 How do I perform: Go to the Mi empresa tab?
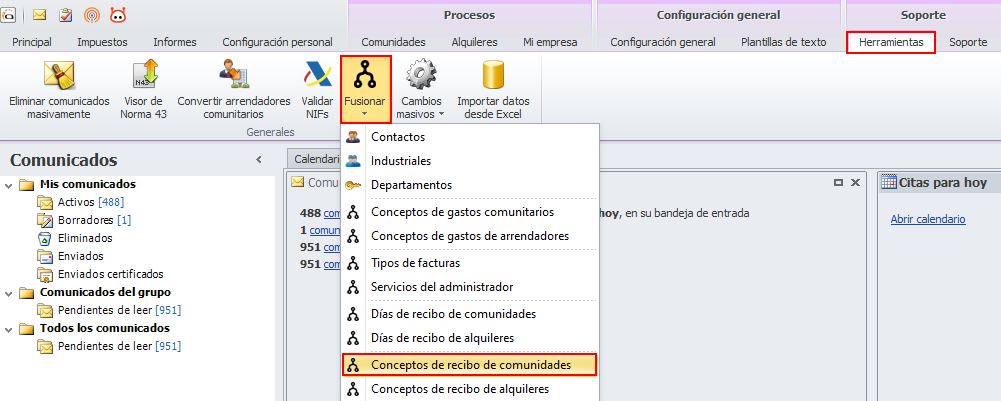pyautogui.click(x=550, y=42)
